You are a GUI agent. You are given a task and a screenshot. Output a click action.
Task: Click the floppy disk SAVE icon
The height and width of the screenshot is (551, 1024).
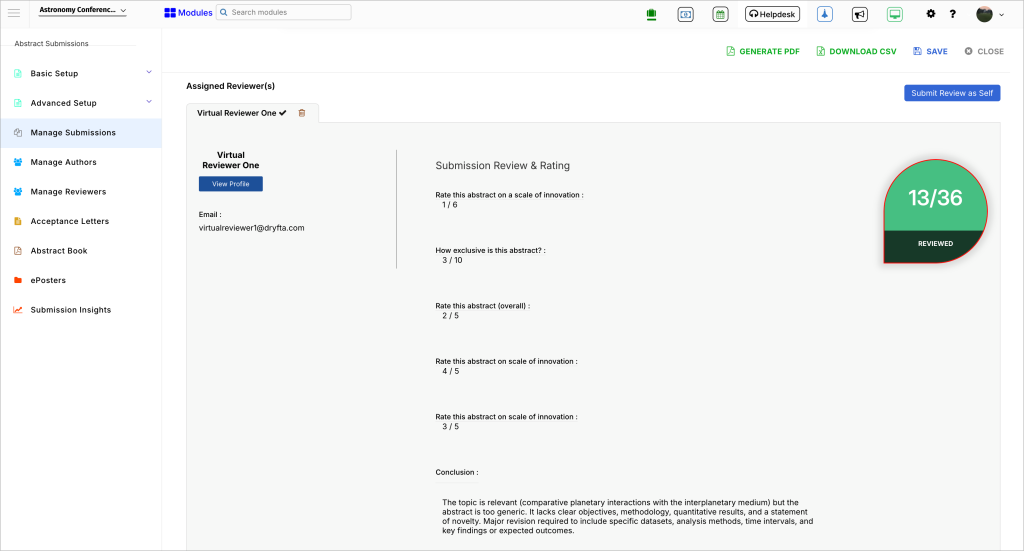(917, 52)
